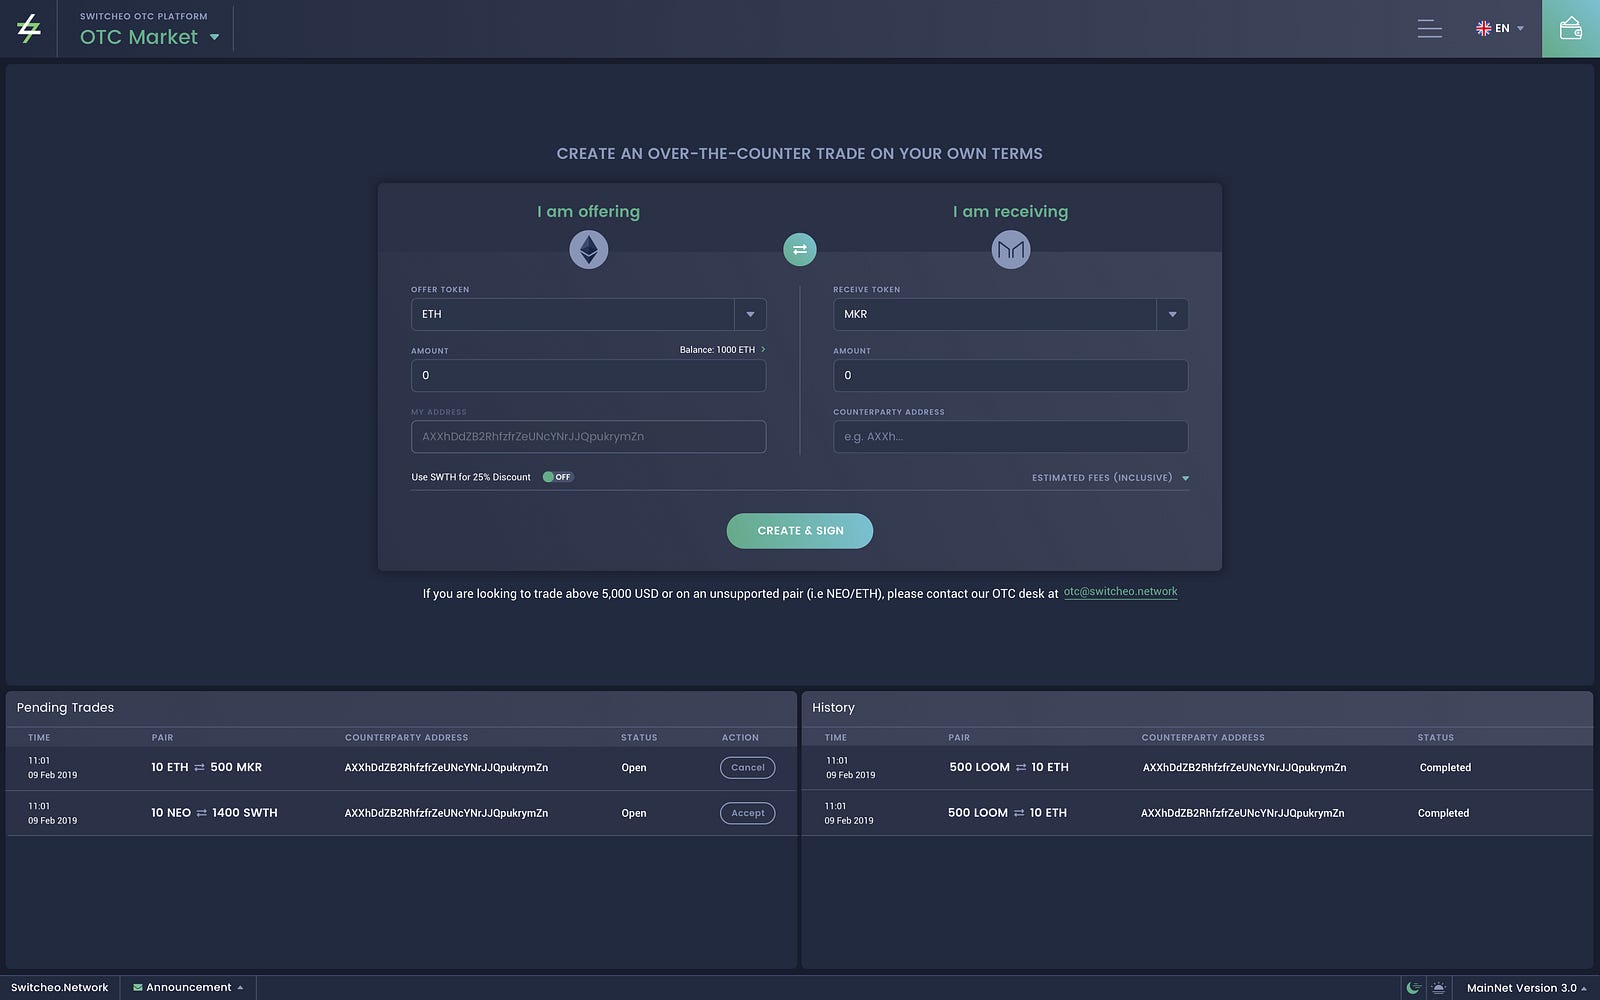Click counterparty address in first History row

point(1244,768)
